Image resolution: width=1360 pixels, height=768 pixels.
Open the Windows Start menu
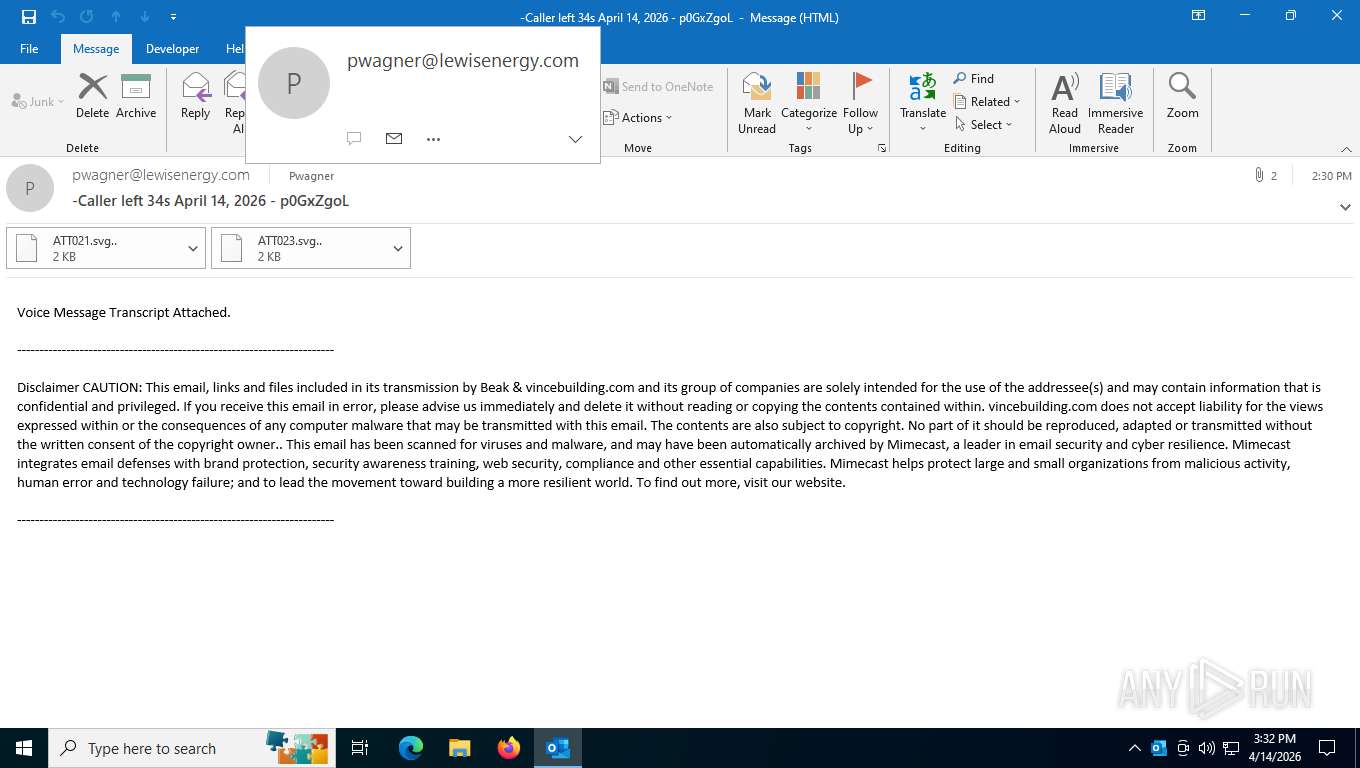click(24, 748)
